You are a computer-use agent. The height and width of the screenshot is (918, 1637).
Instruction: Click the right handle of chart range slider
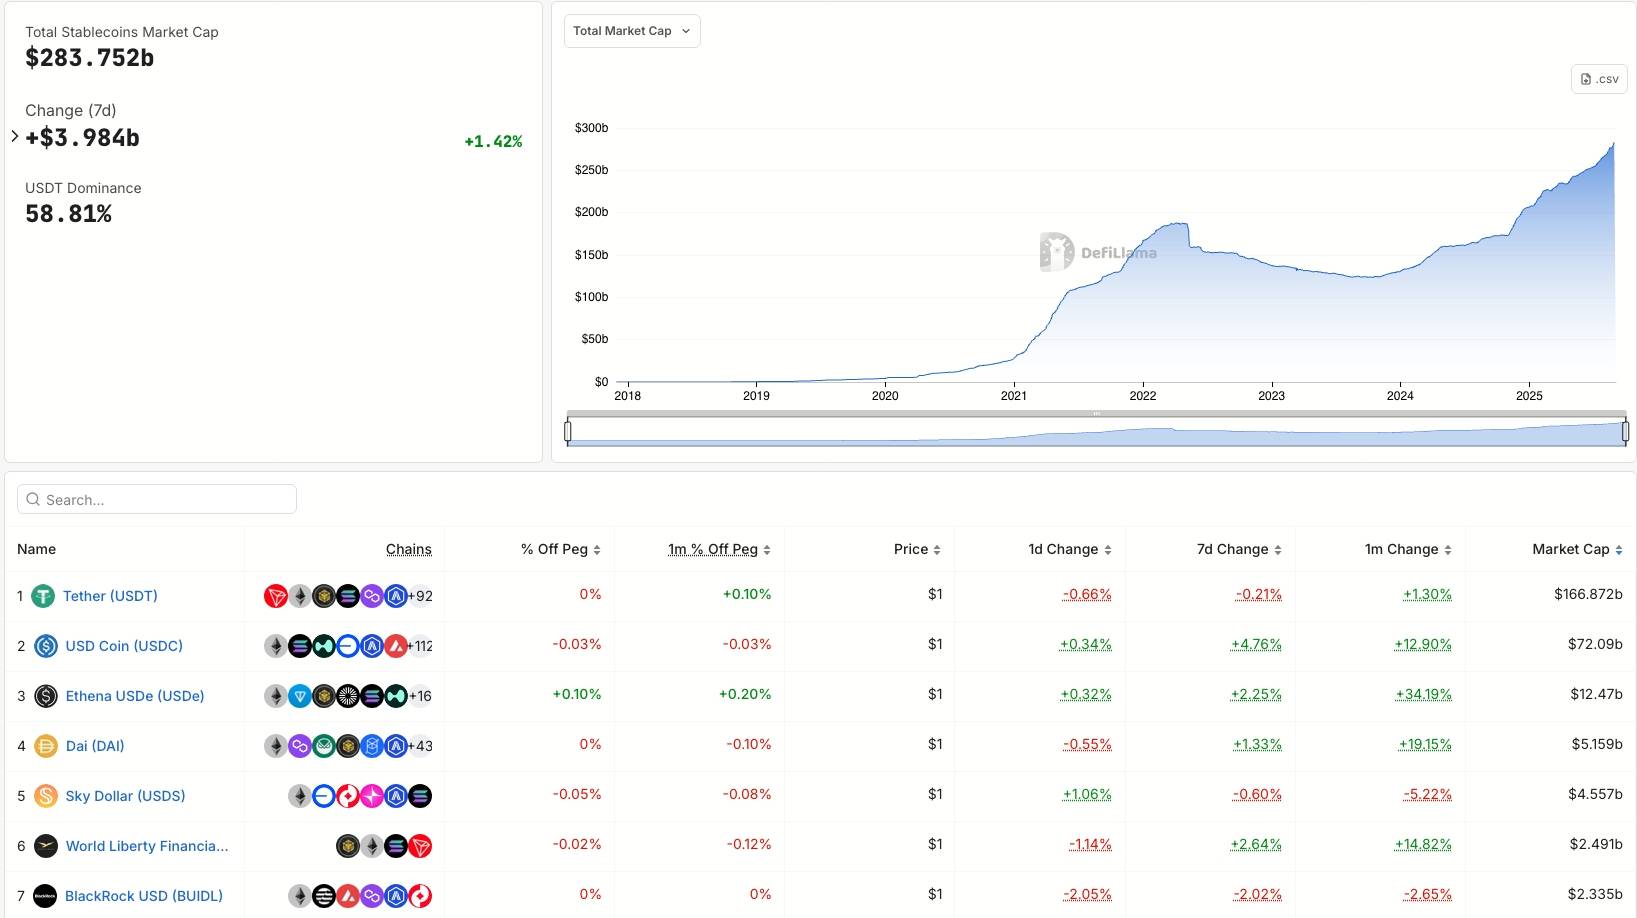pos(1625,431)
